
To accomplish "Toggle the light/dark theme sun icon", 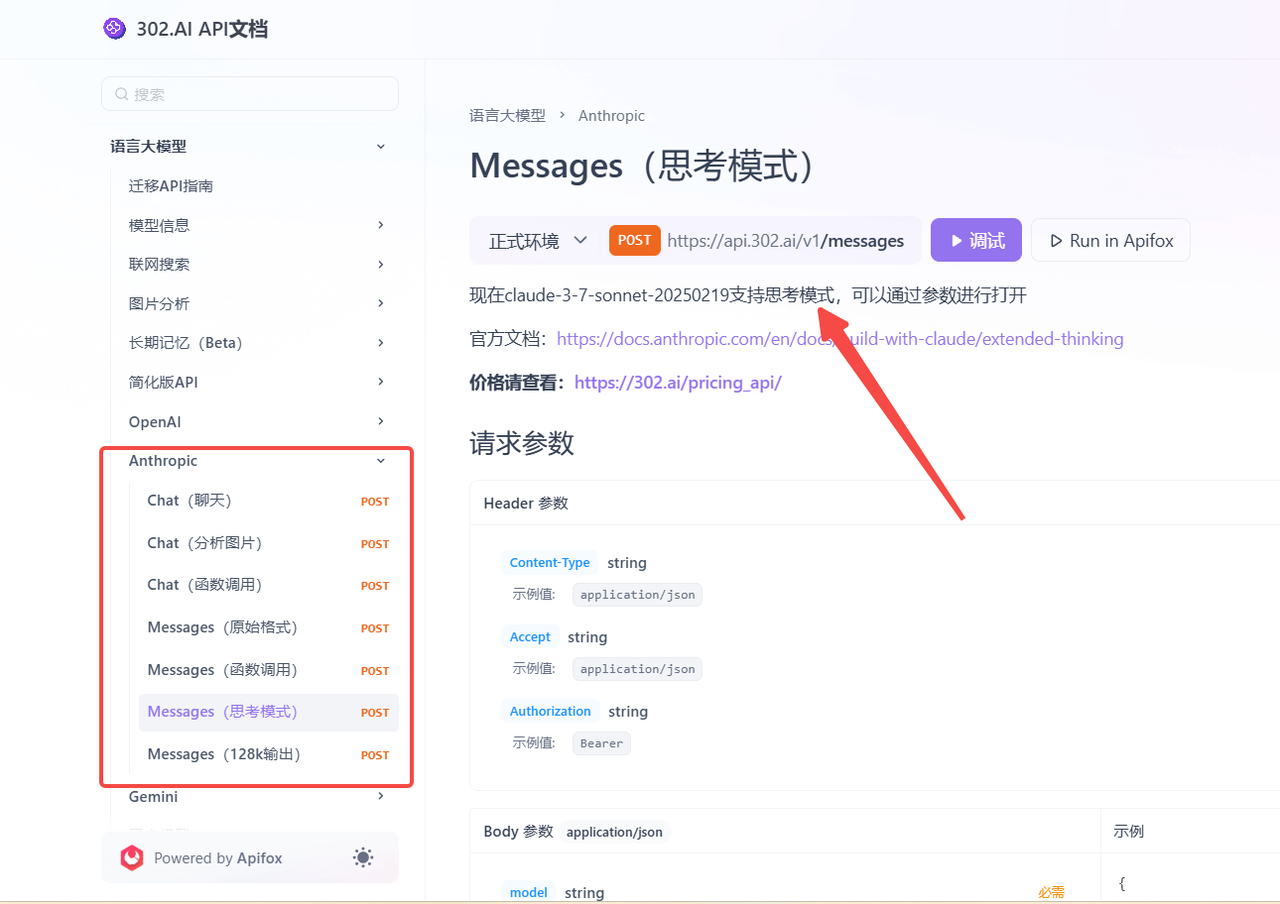I will click(363, 858).
